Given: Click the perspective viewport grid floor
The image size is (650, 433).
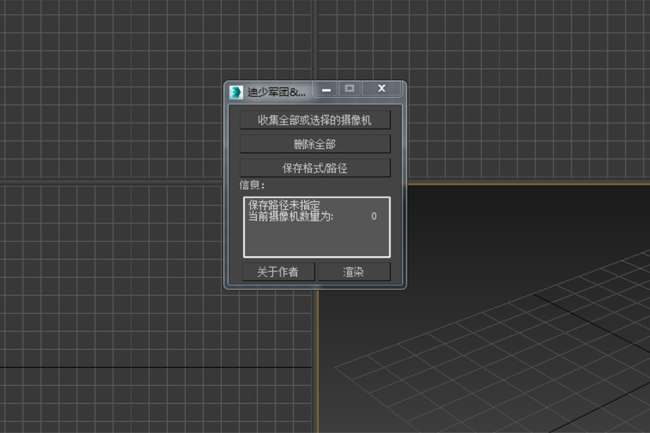Looking at the screenshot, I should [500, 370].
